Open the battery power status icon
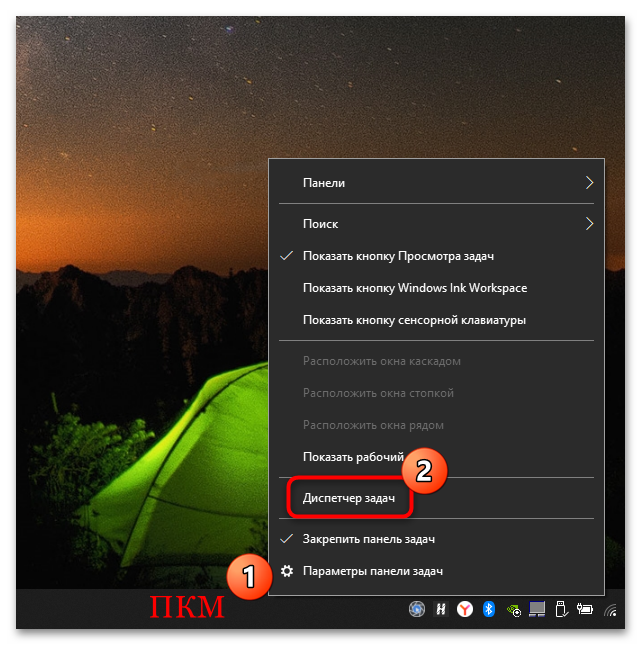 [585, 608]
